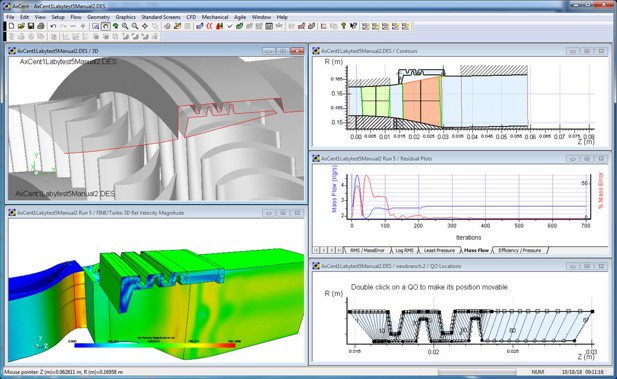Click the Redo arrow icon
617x379 pixels.
pyautogui.click(x=63, y=26)
